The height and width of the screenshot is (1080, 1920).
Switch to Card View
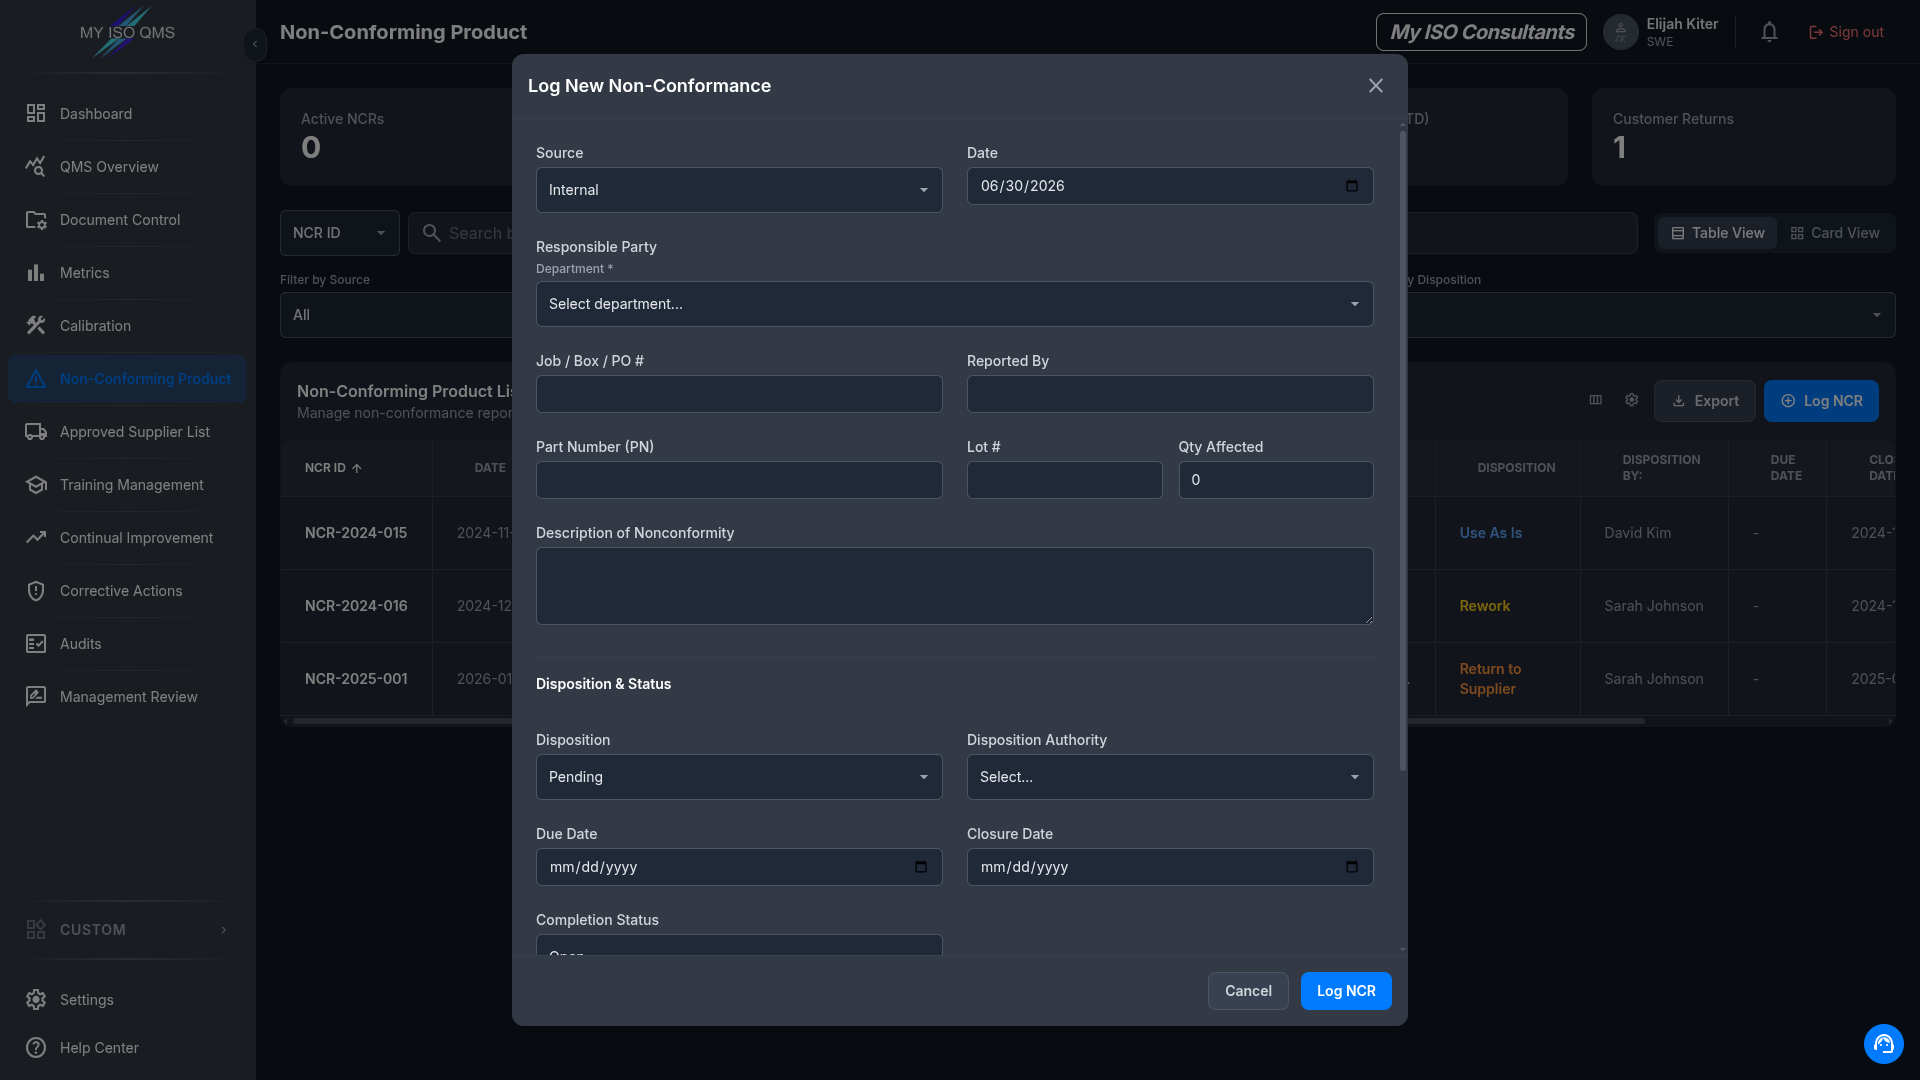pos(1835,233)
